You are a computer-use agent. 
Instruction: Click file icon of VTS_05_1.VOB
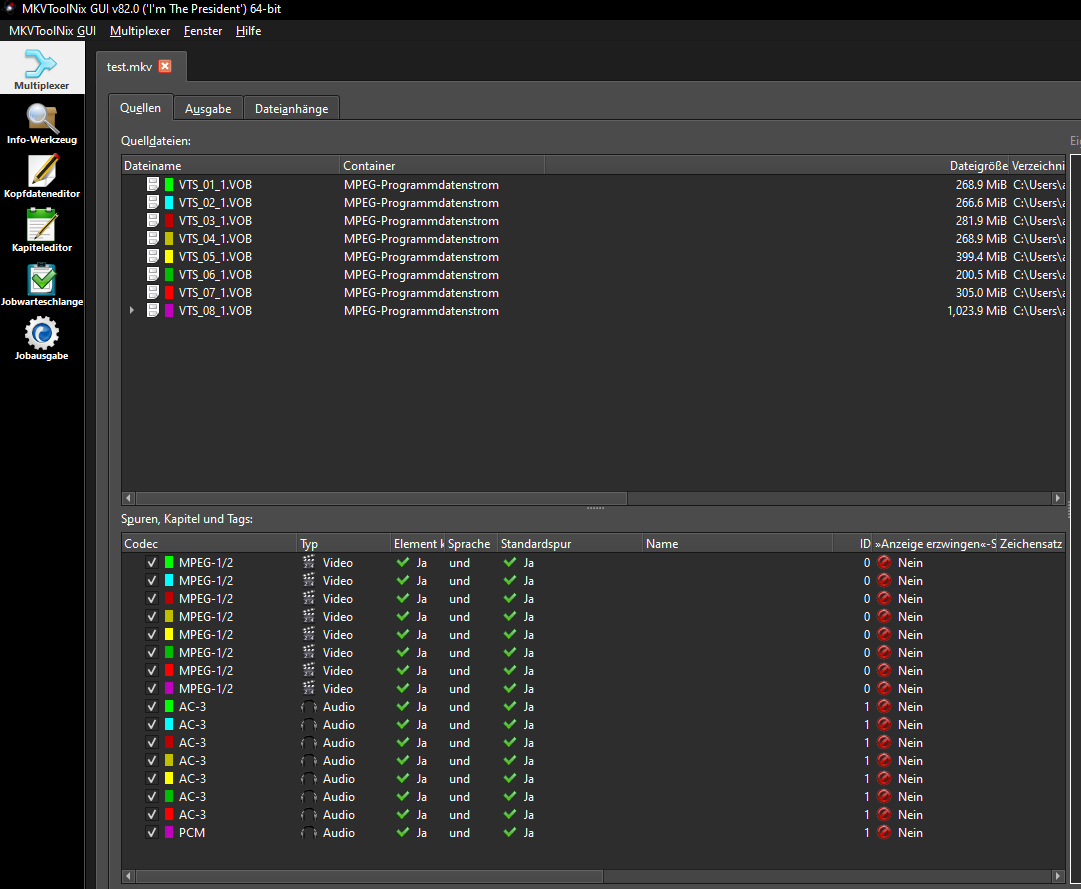pos(153,256)
